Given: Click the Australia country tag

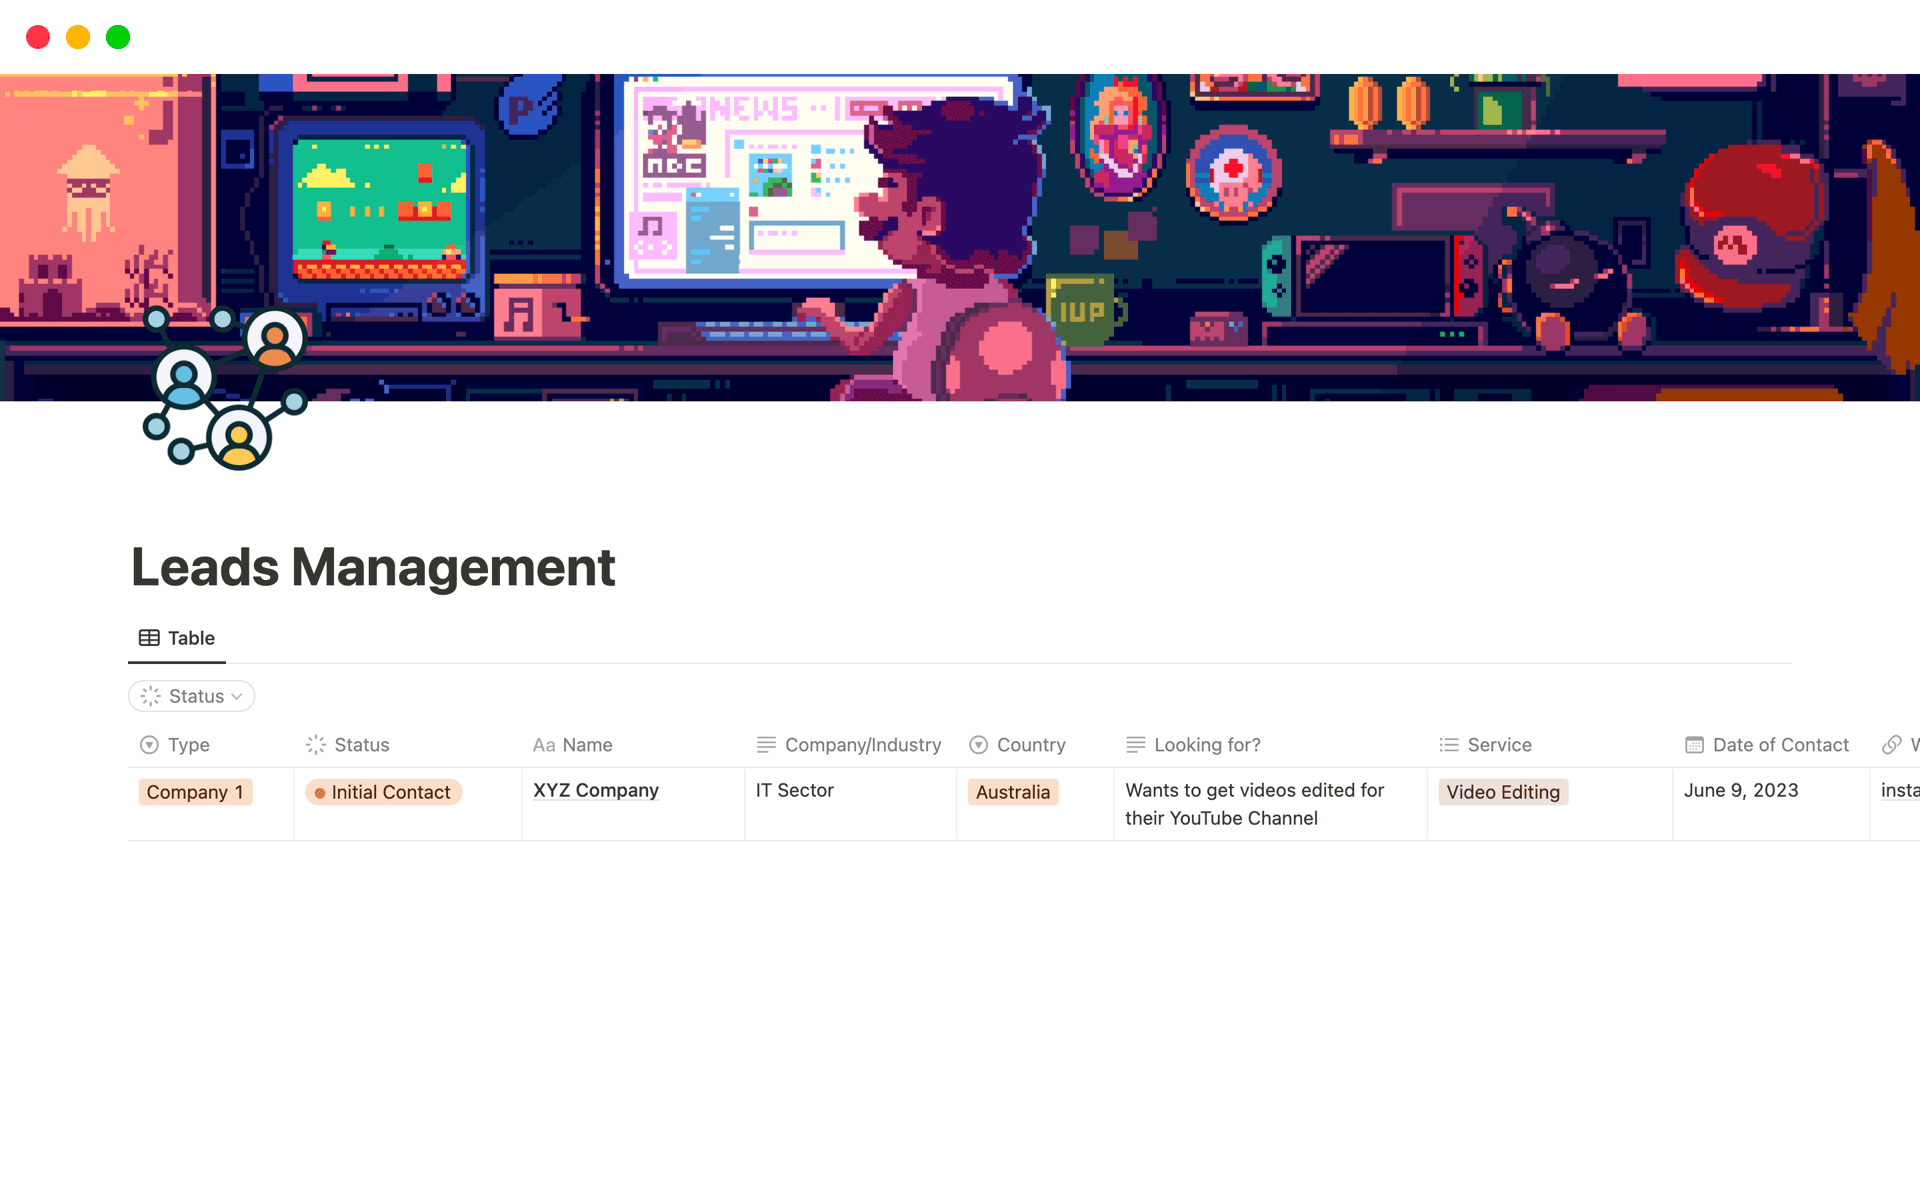Looking at the screenshot, I should pos(1012,791).
